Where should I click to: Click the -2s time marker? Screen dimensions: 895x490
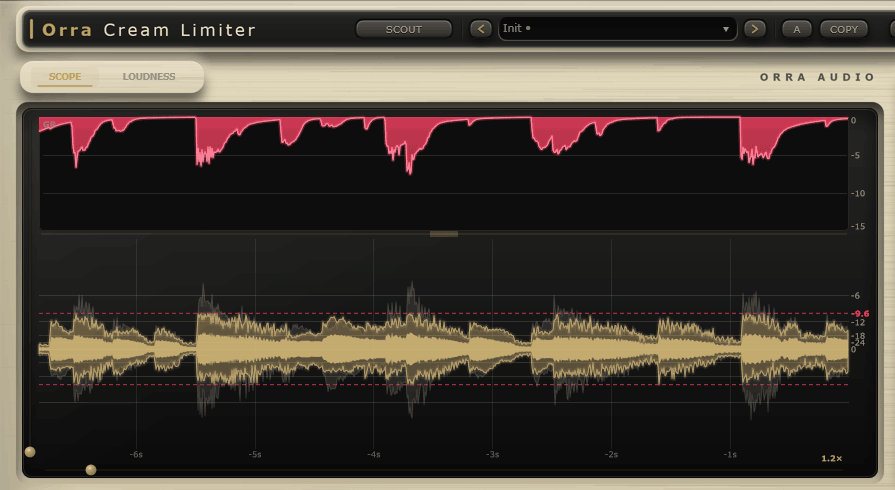[611, 455]
